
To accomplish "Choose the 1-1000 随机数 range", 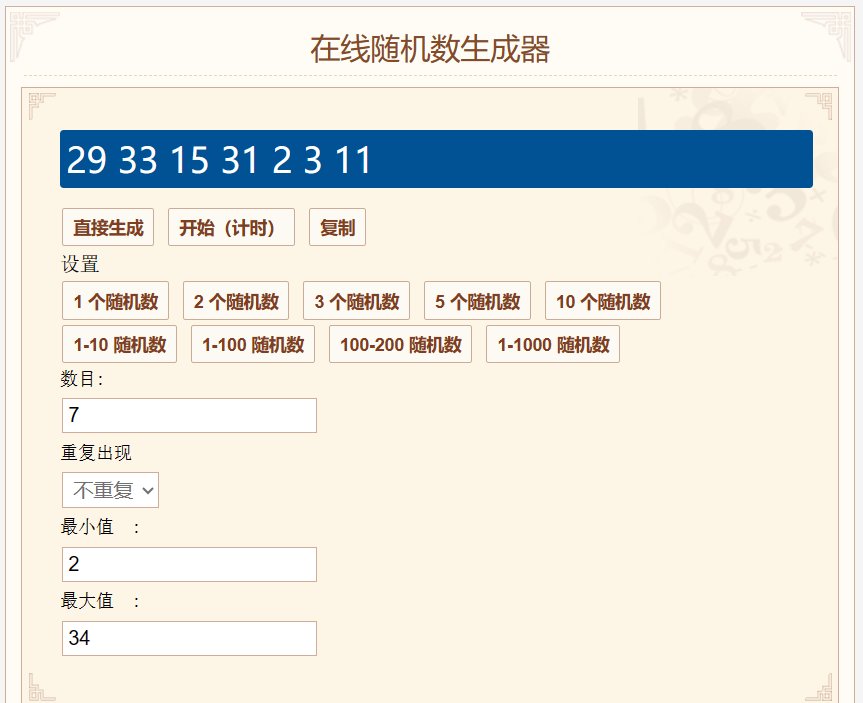I will 553,344.
